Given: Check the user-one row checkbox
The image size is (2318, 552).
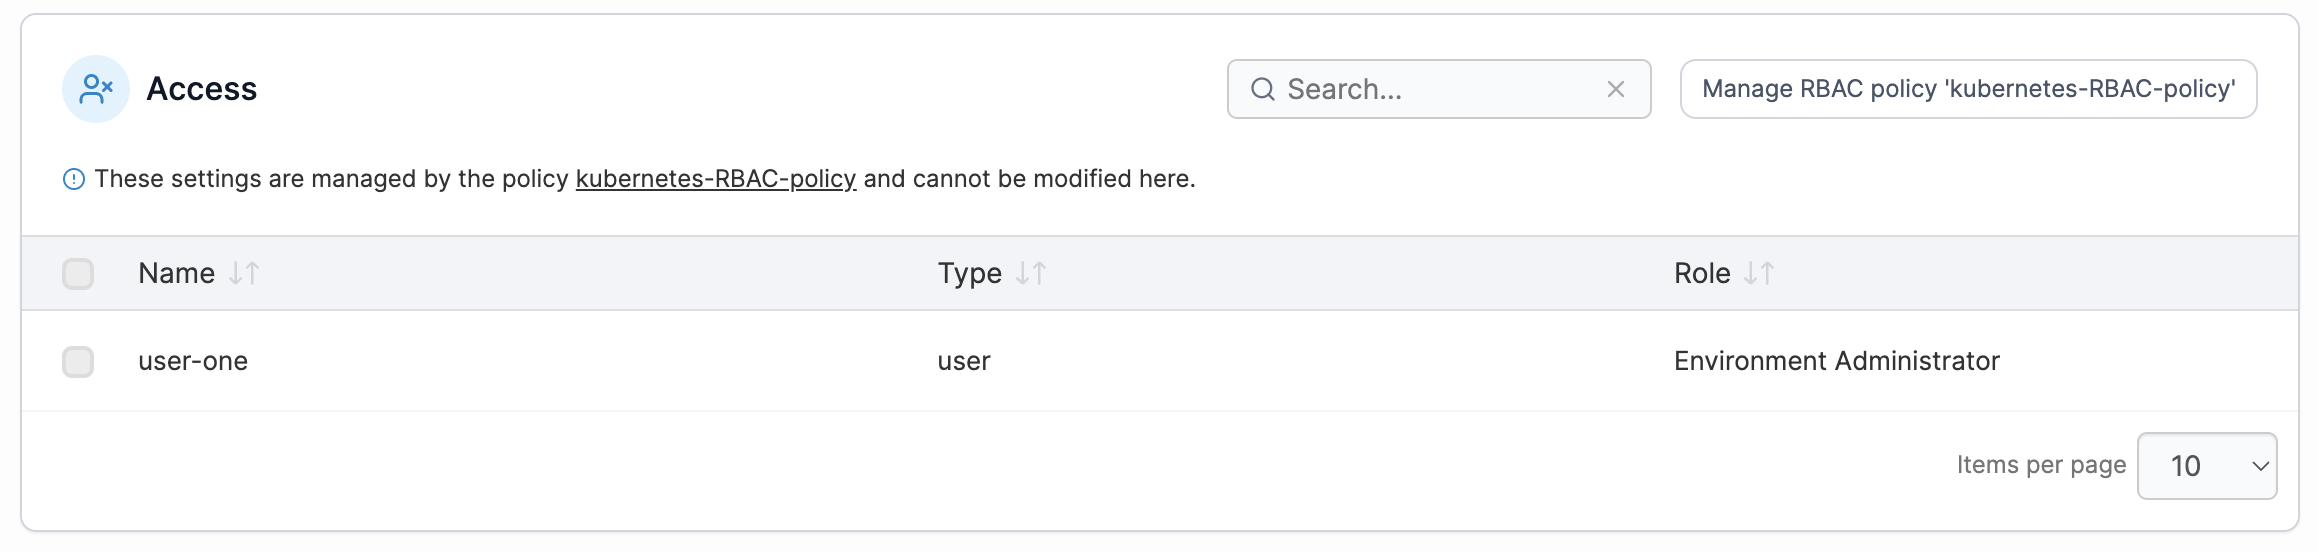Looking at the screenshot, I should (78, 361).
